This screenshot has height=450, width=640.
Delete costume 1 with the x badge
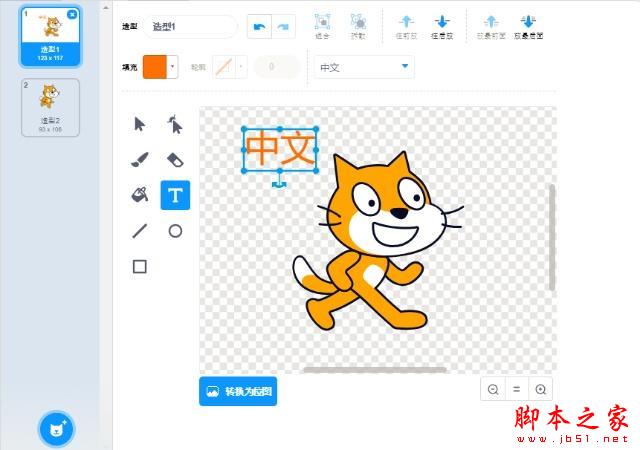[x=72, y=15]
